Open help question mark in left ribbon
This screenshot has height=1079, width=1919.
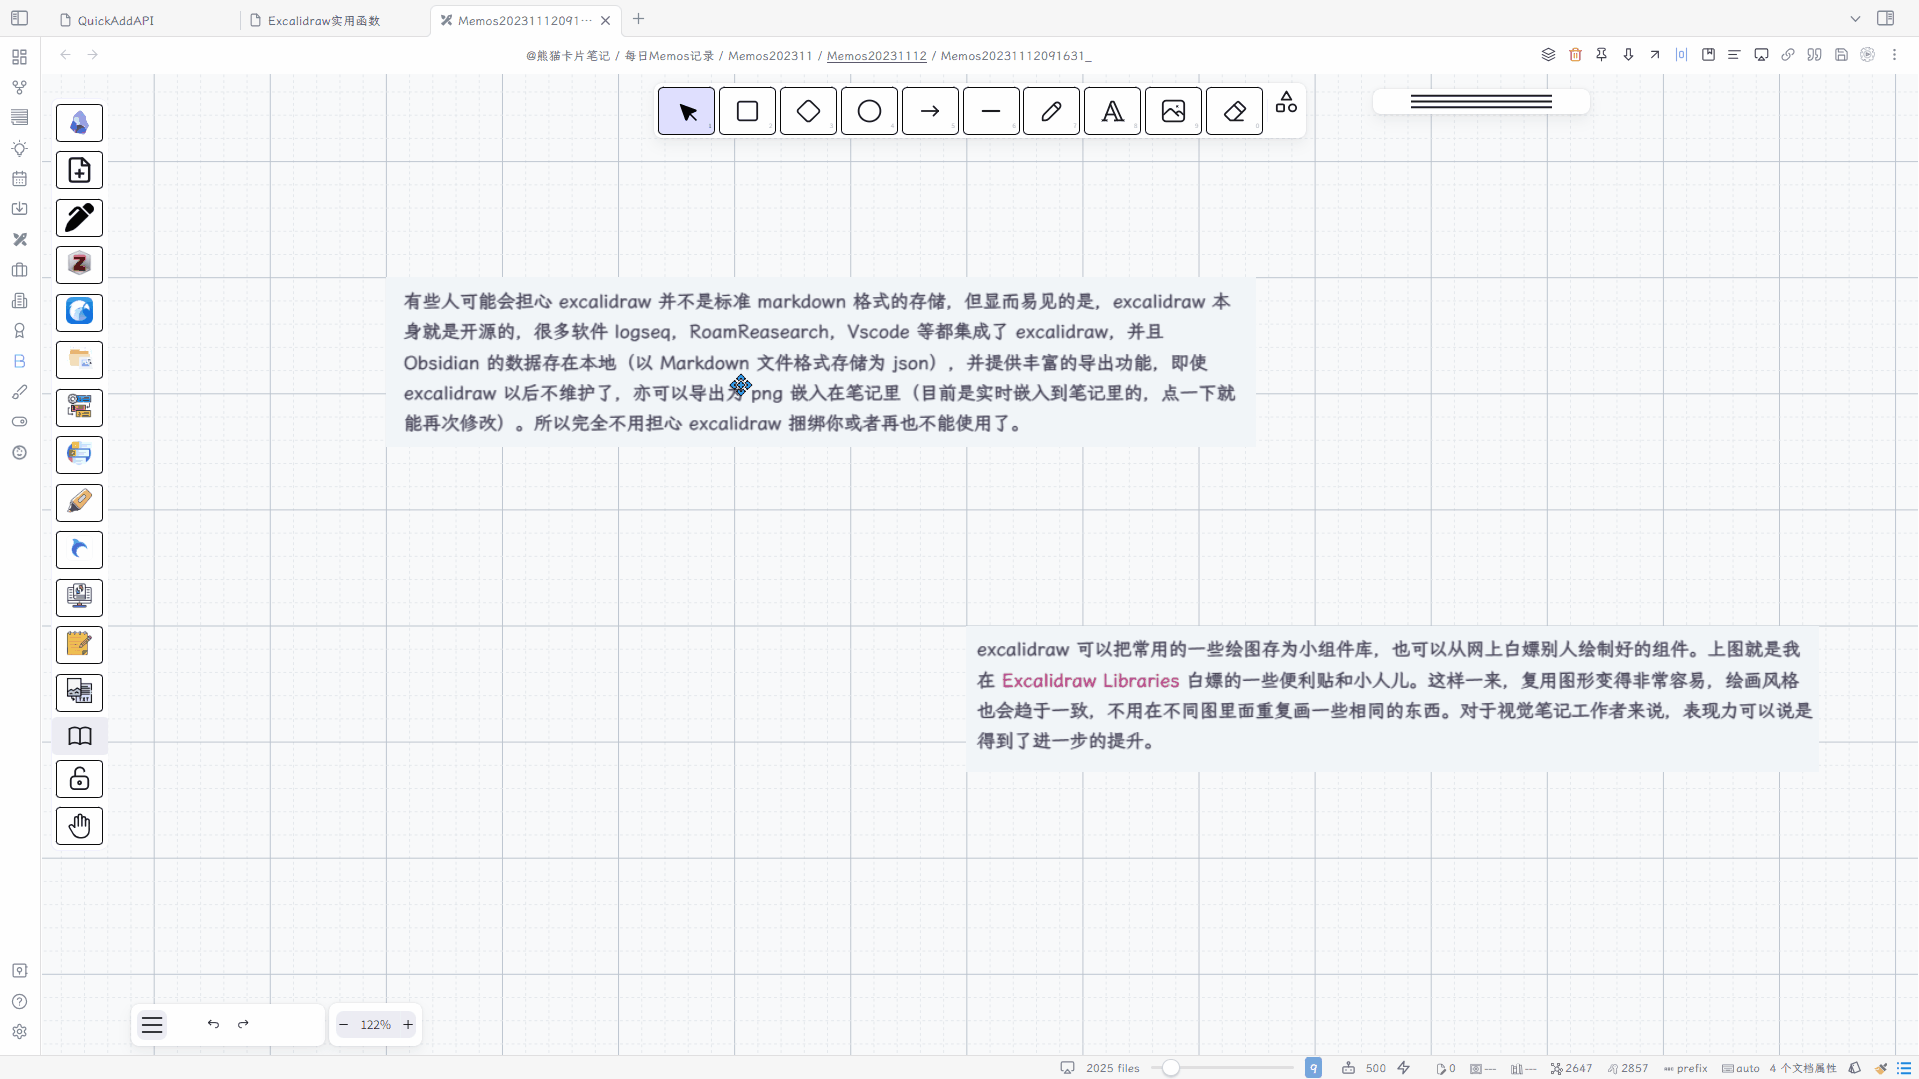pyautogui.click(x=20, y=1002)
